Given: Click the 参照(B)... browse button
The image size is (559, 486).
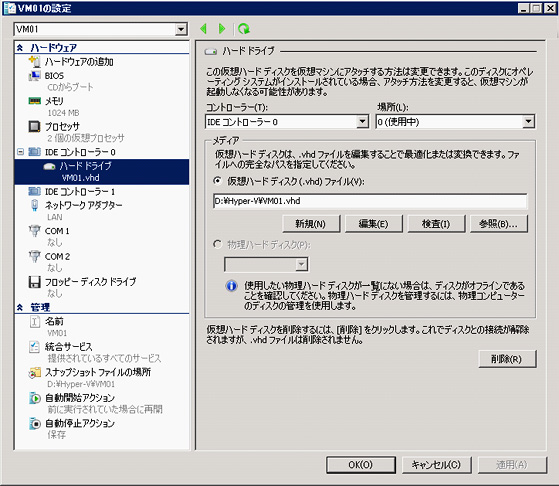Looking at the screenshot, I should click(x=499, y=224).
